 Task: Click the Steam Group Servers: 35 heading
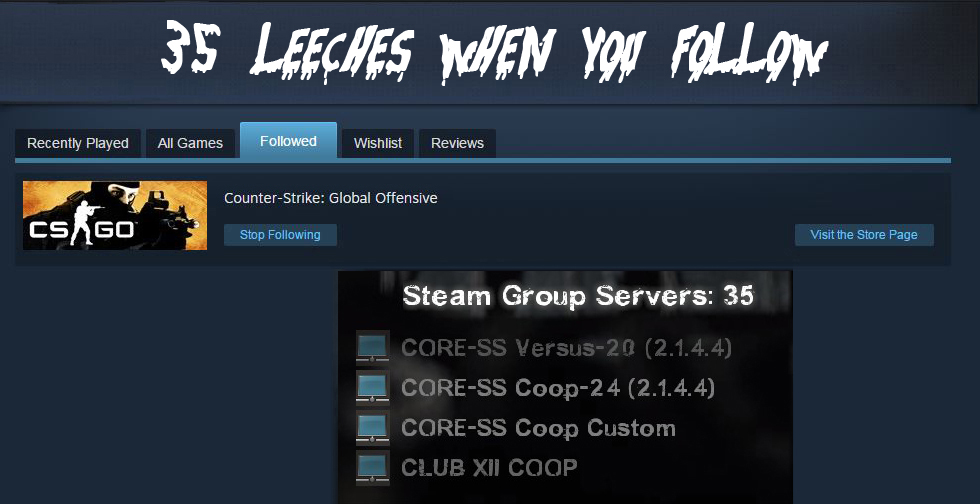click(x=578, y=296)
